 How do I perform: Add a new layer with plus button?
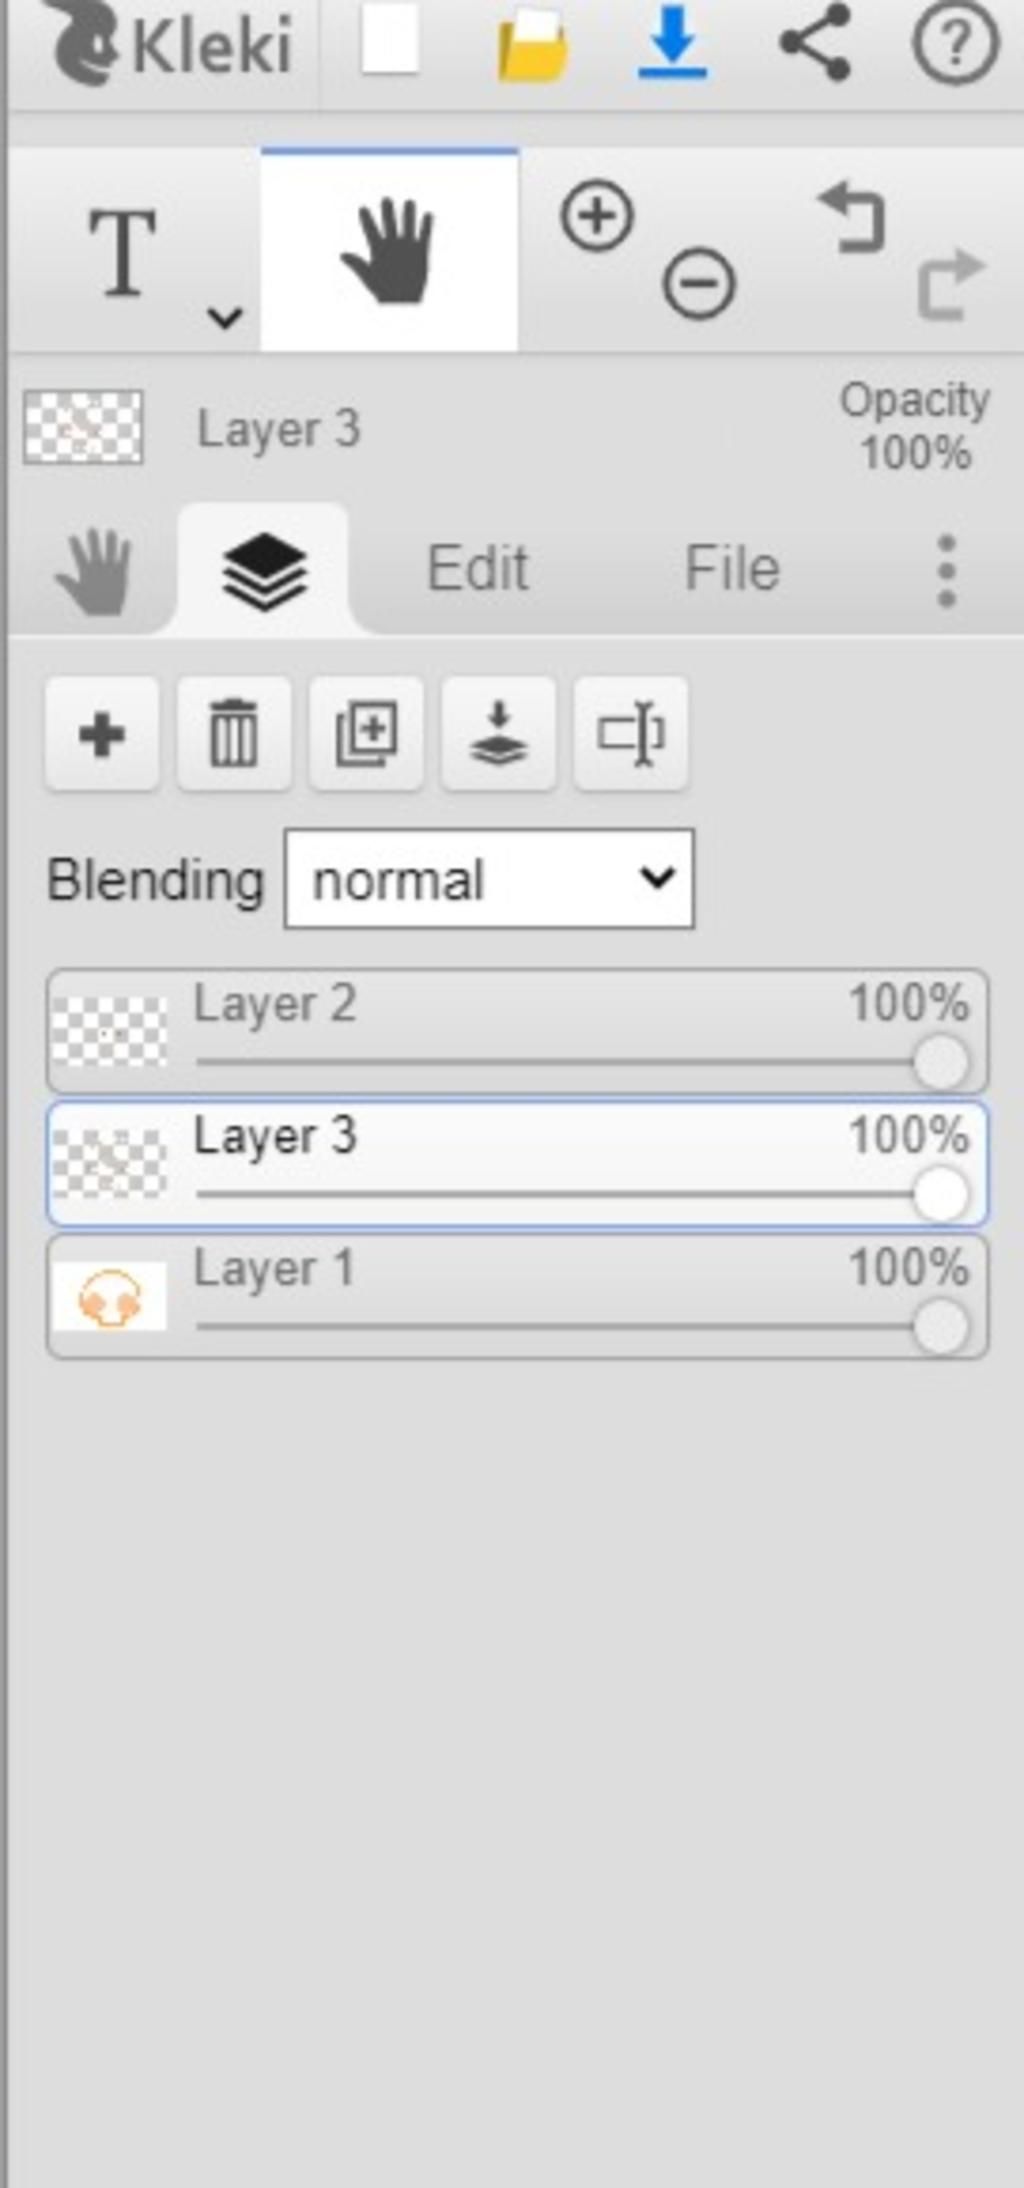102,735
